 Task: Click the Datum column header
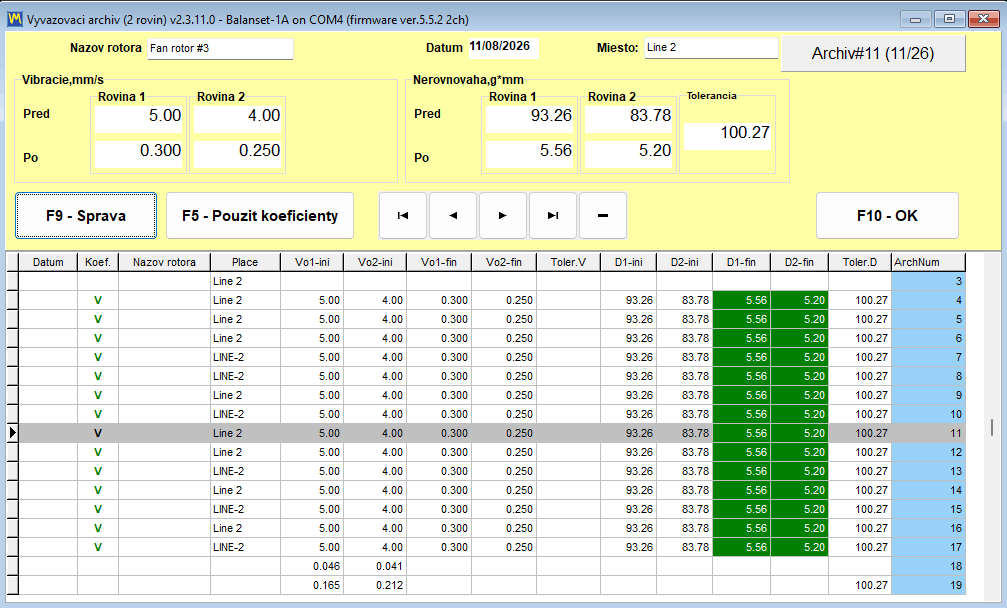point(48,262)
